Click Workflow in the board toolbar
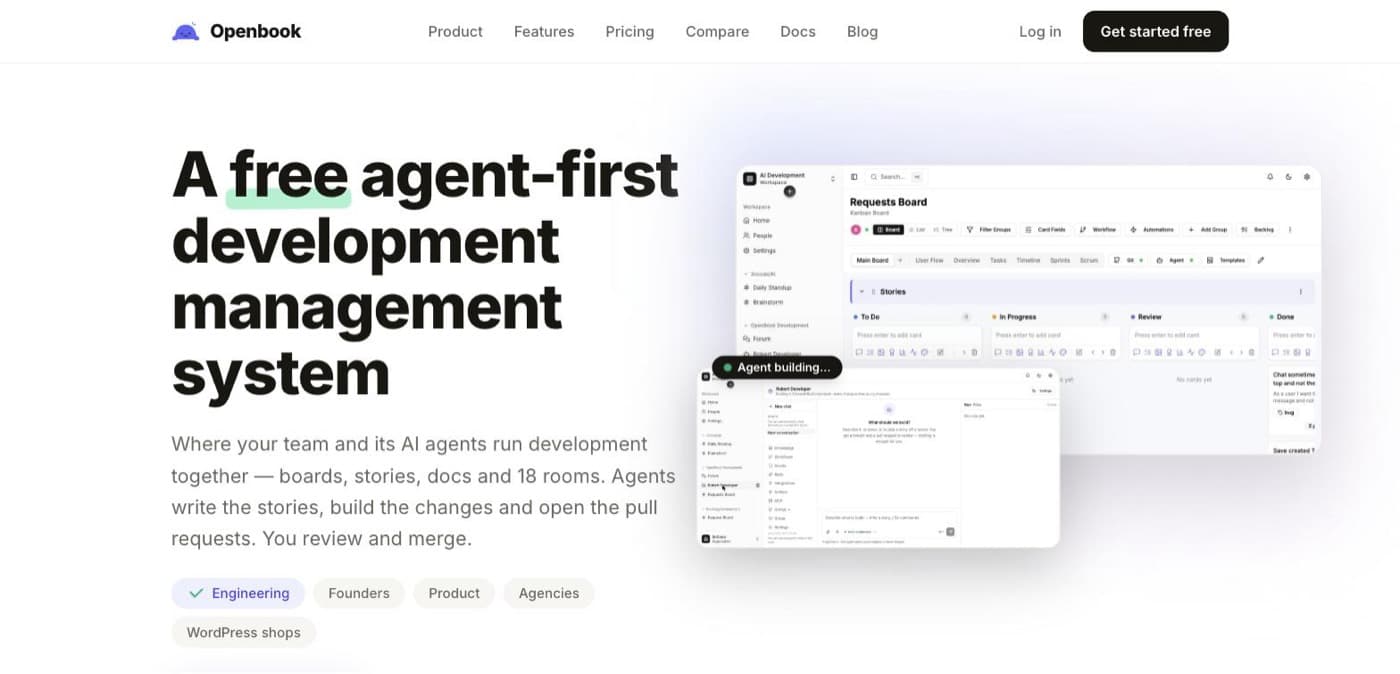1400x674 pixels. (1097, 230)
